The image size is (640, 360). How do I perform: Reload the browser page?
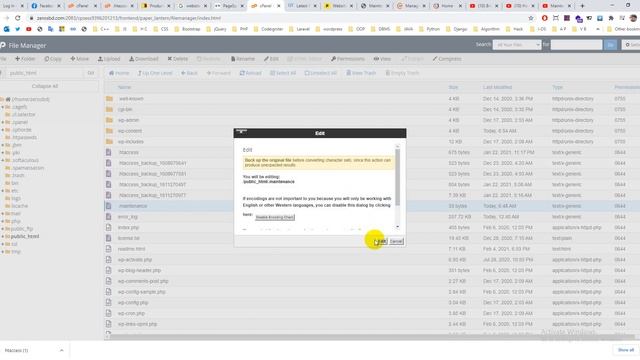17,18
